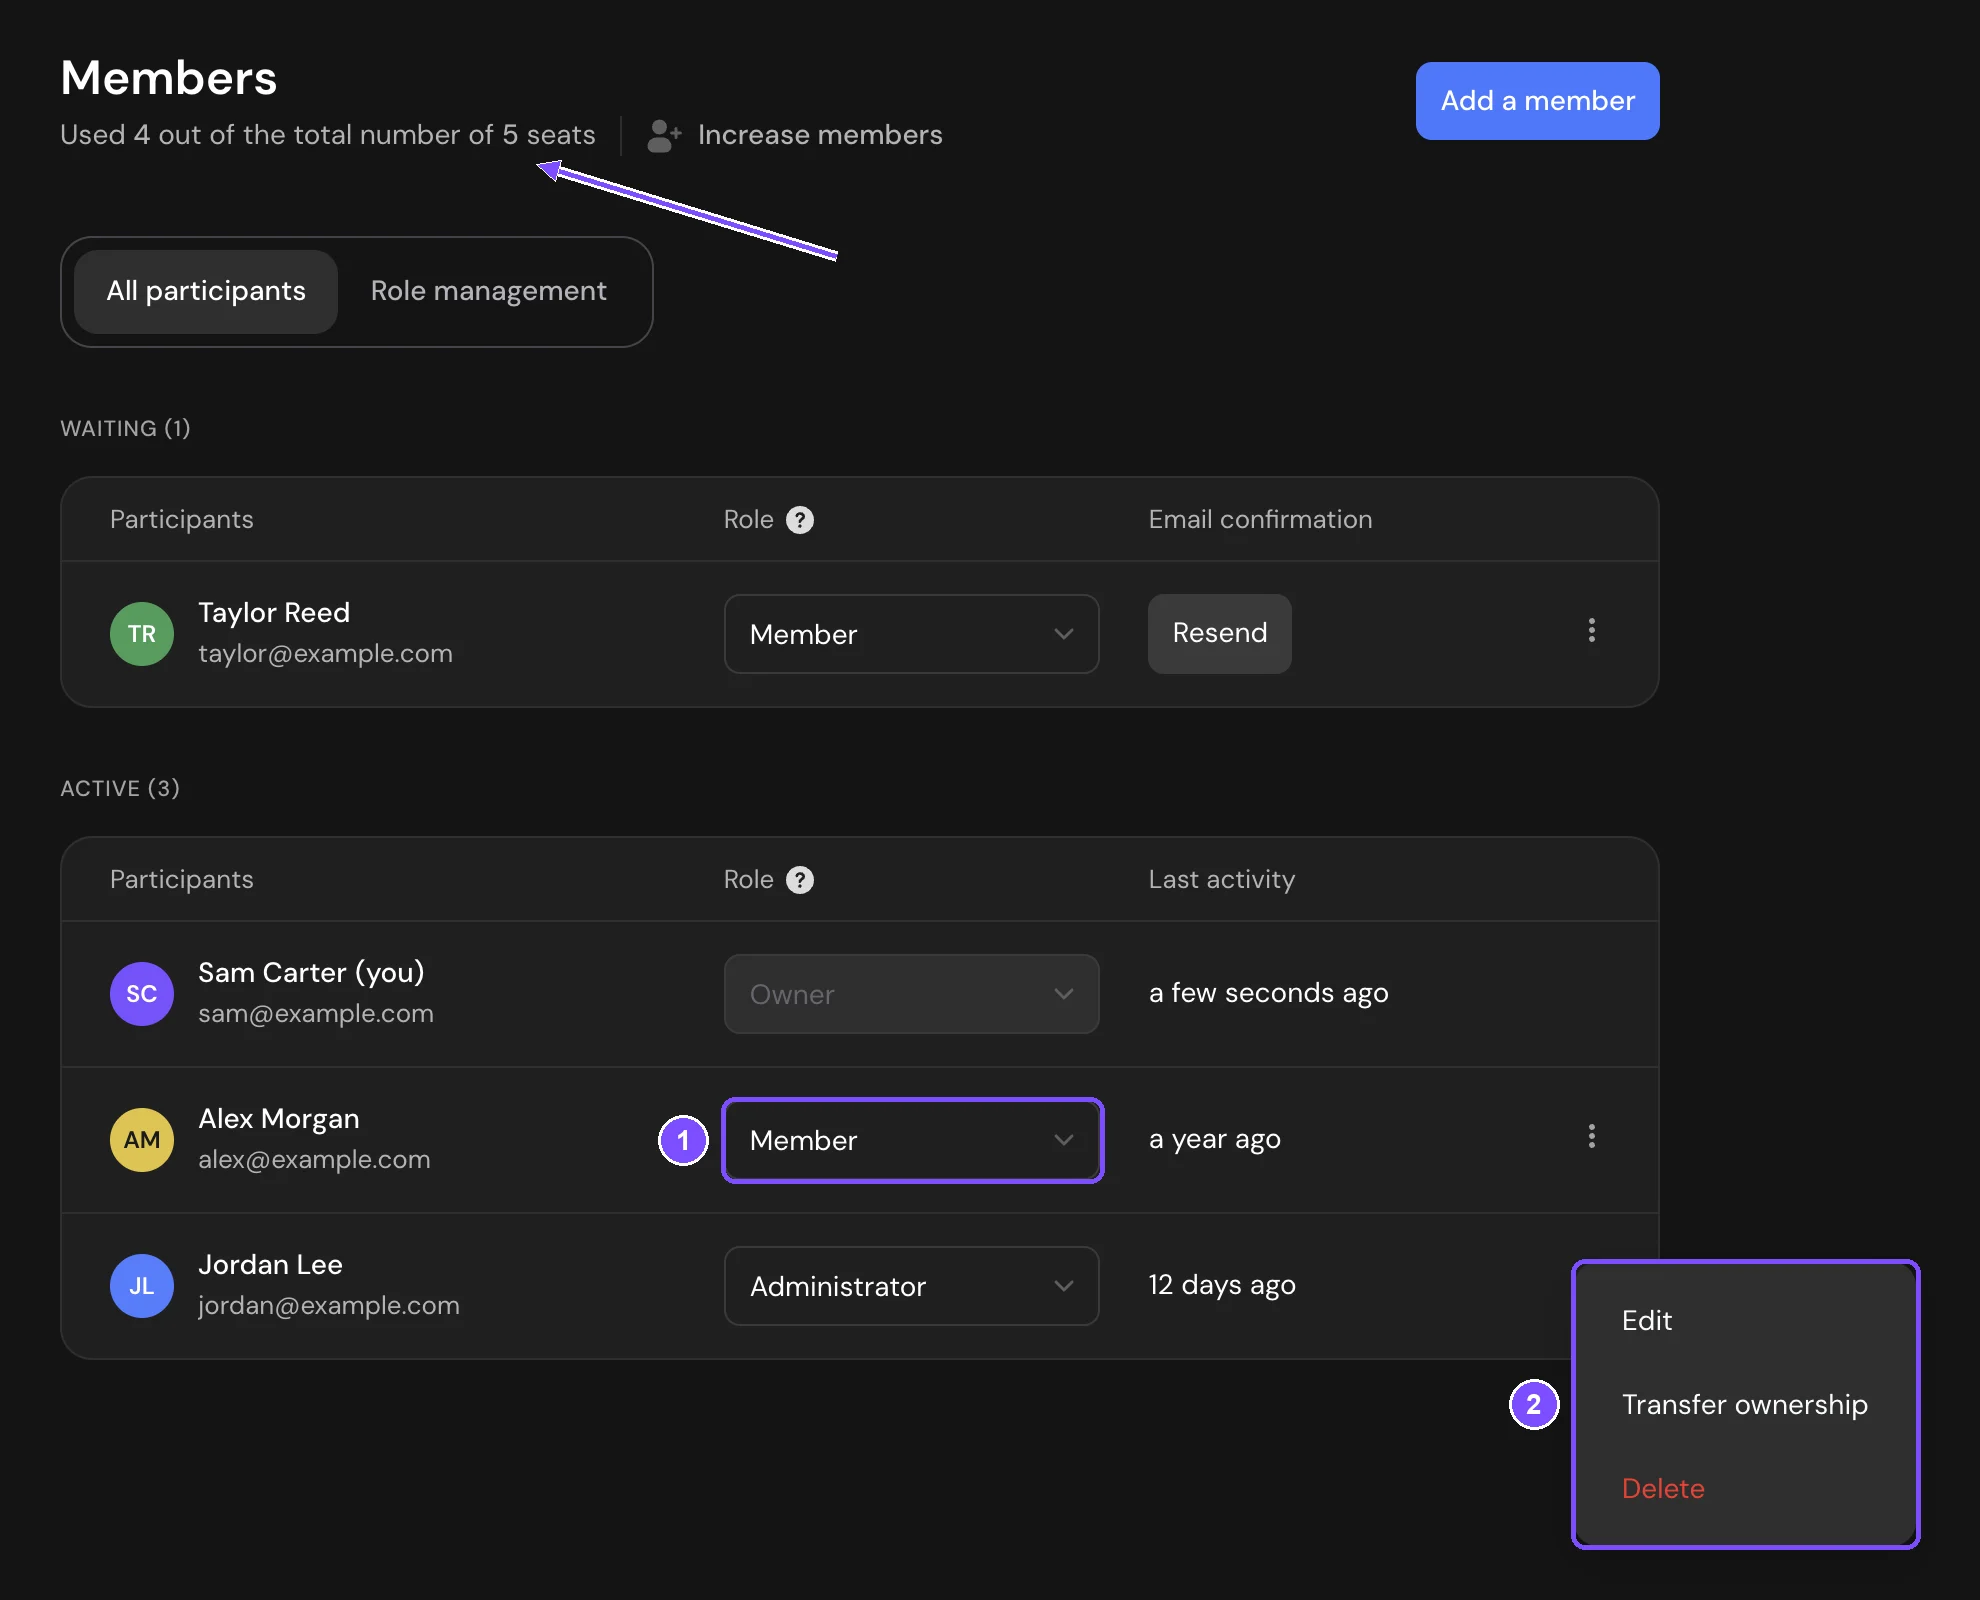Click the Add a member button
1980x1600 pixels.
coord(1538,101)
